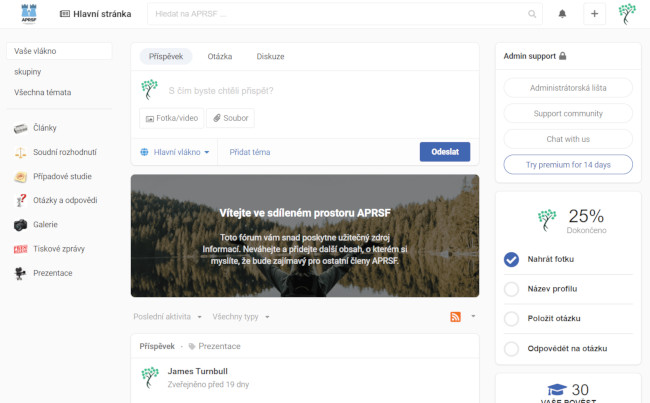
Task: Focus the Hledat na APRSF search field
Action: pyautogui.click(x=344, y=14)
